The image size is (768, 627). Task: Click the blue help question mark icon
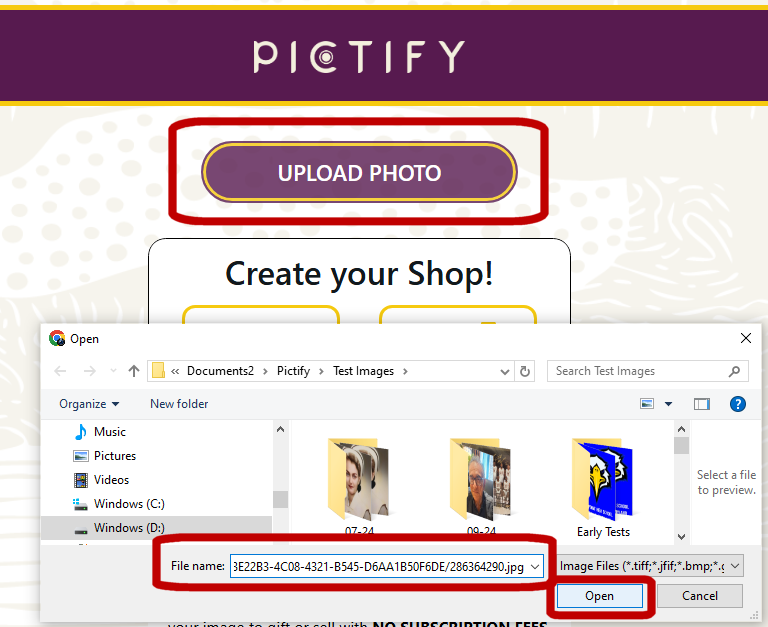coord(738,404)
